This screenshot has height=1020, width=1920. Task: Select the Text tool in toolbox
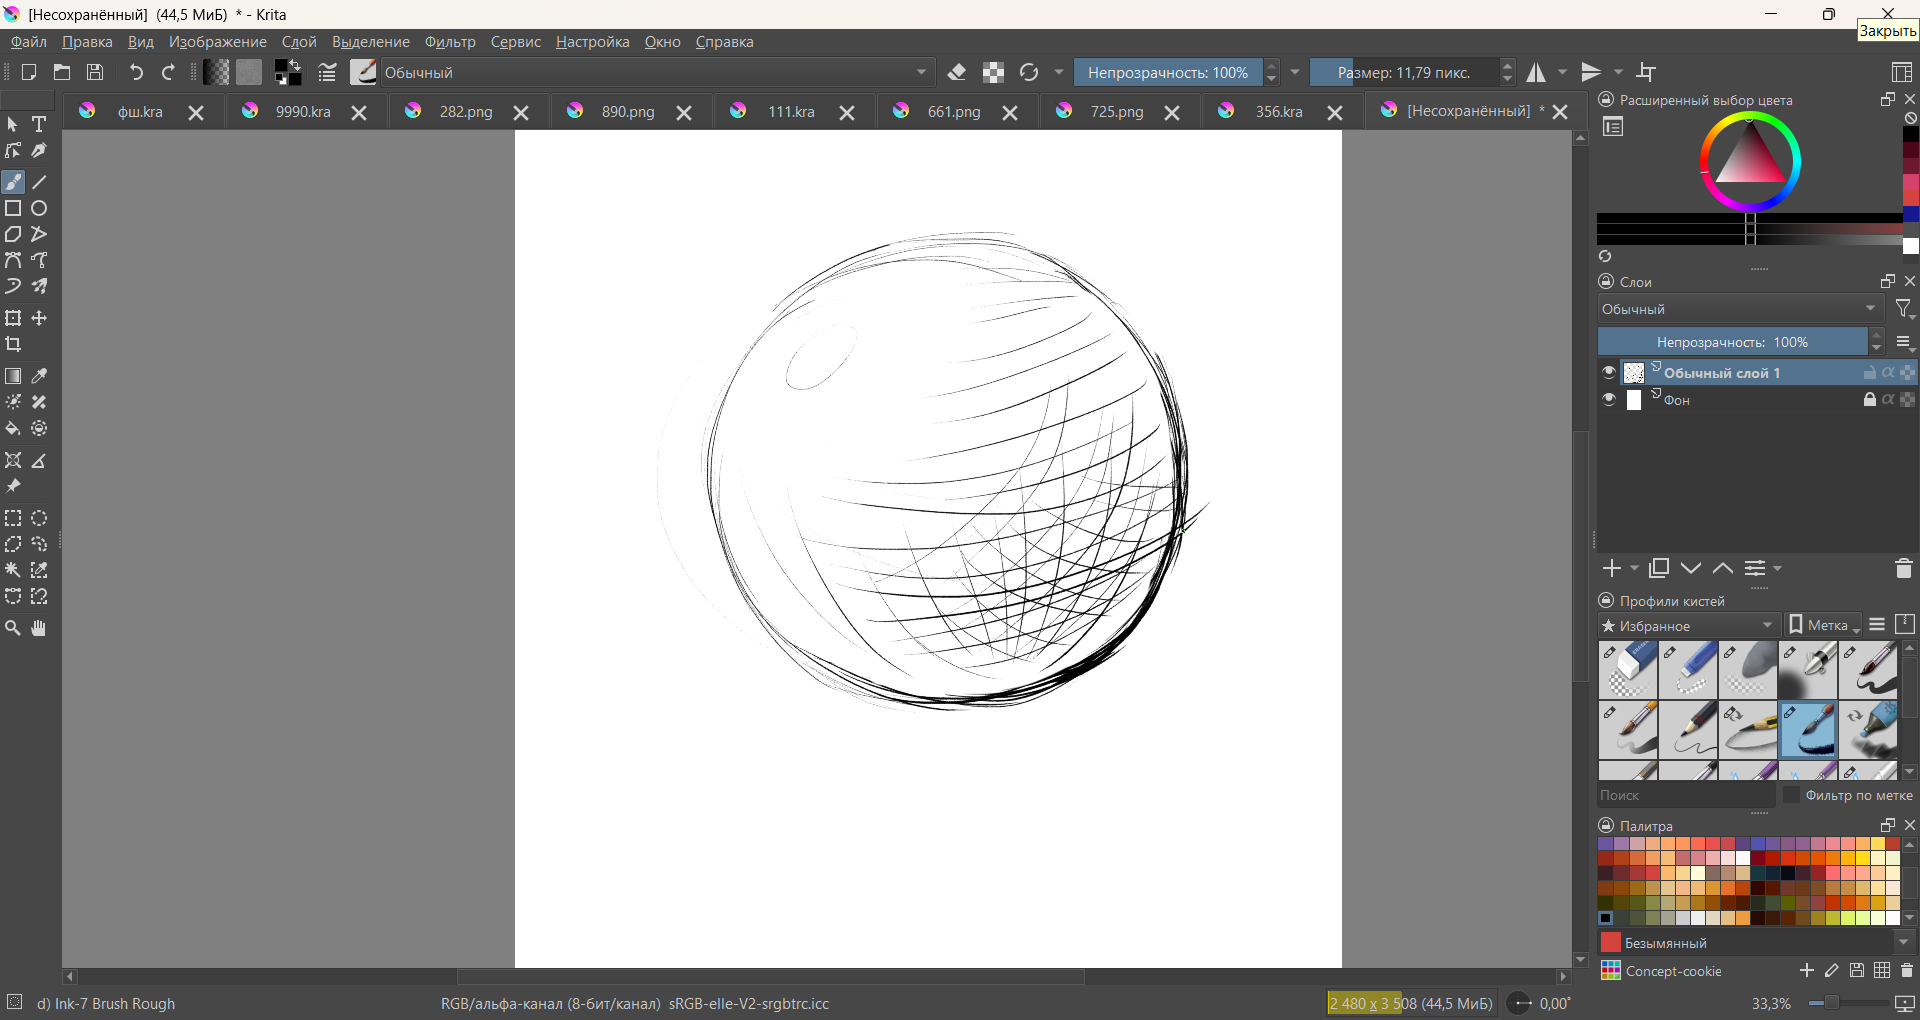(39, 125)
